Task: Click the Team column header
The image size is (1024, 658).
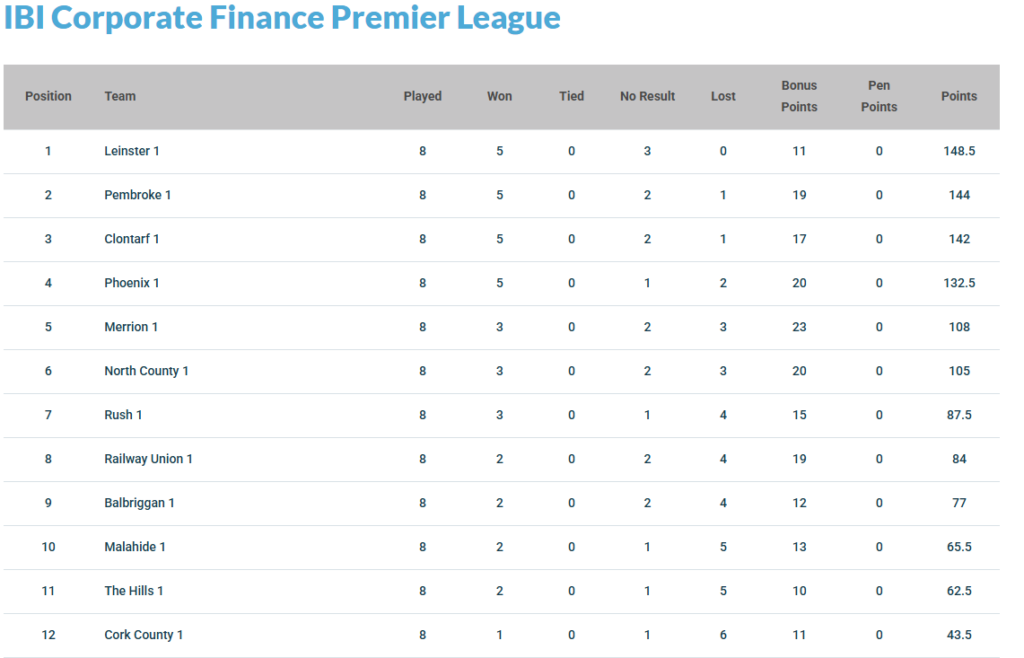Action: (120, 96)
